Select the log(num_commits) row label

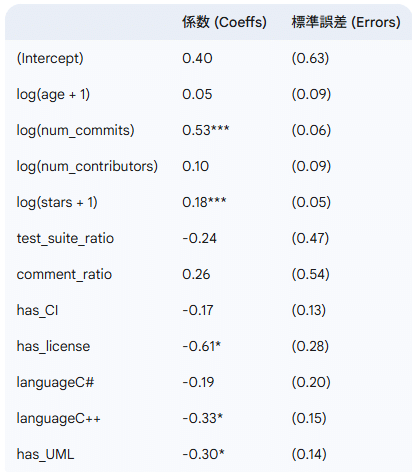coord(75,130)
